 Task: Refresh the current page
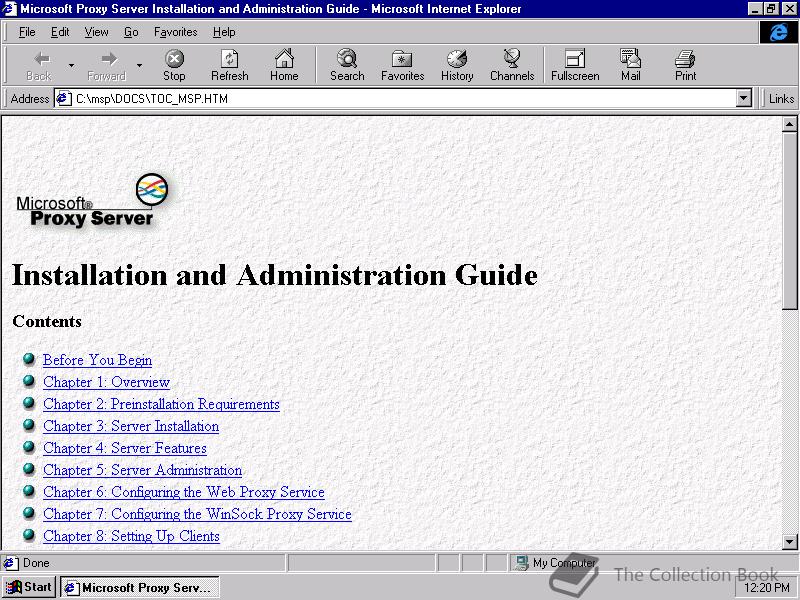230,66
